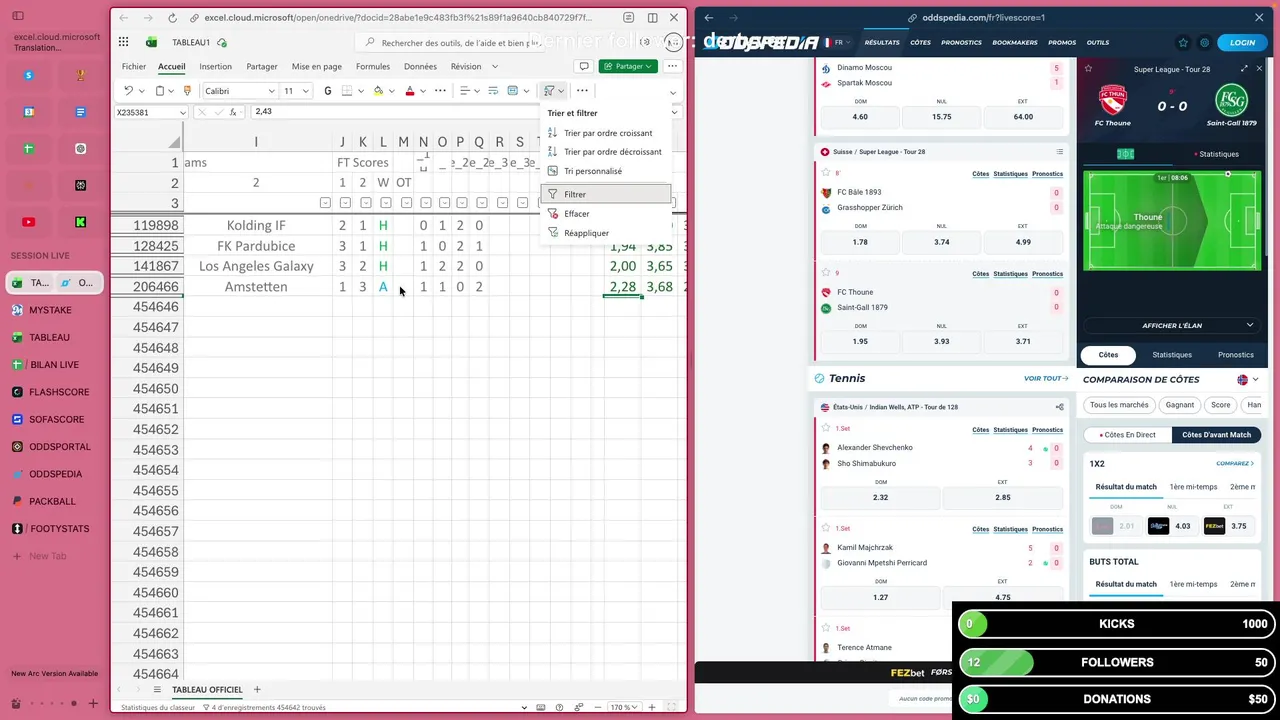Open the Formules ribbon tab

click(373, 67)
